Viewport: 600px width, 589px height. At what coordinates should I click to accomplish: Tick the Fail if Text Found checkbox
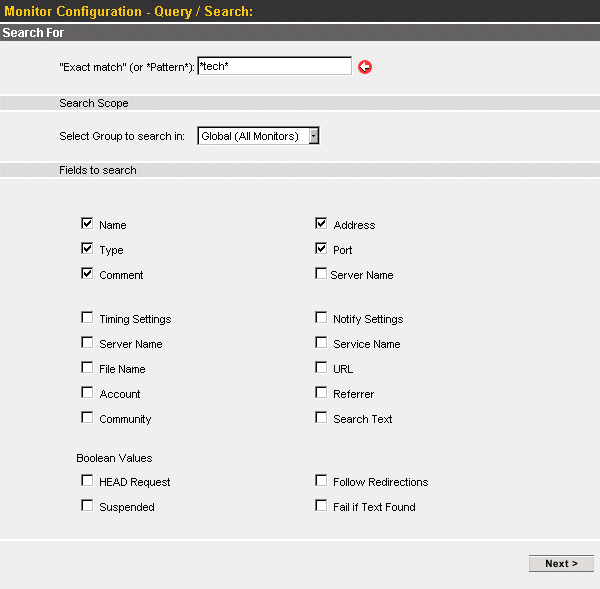tap(321, 505)
